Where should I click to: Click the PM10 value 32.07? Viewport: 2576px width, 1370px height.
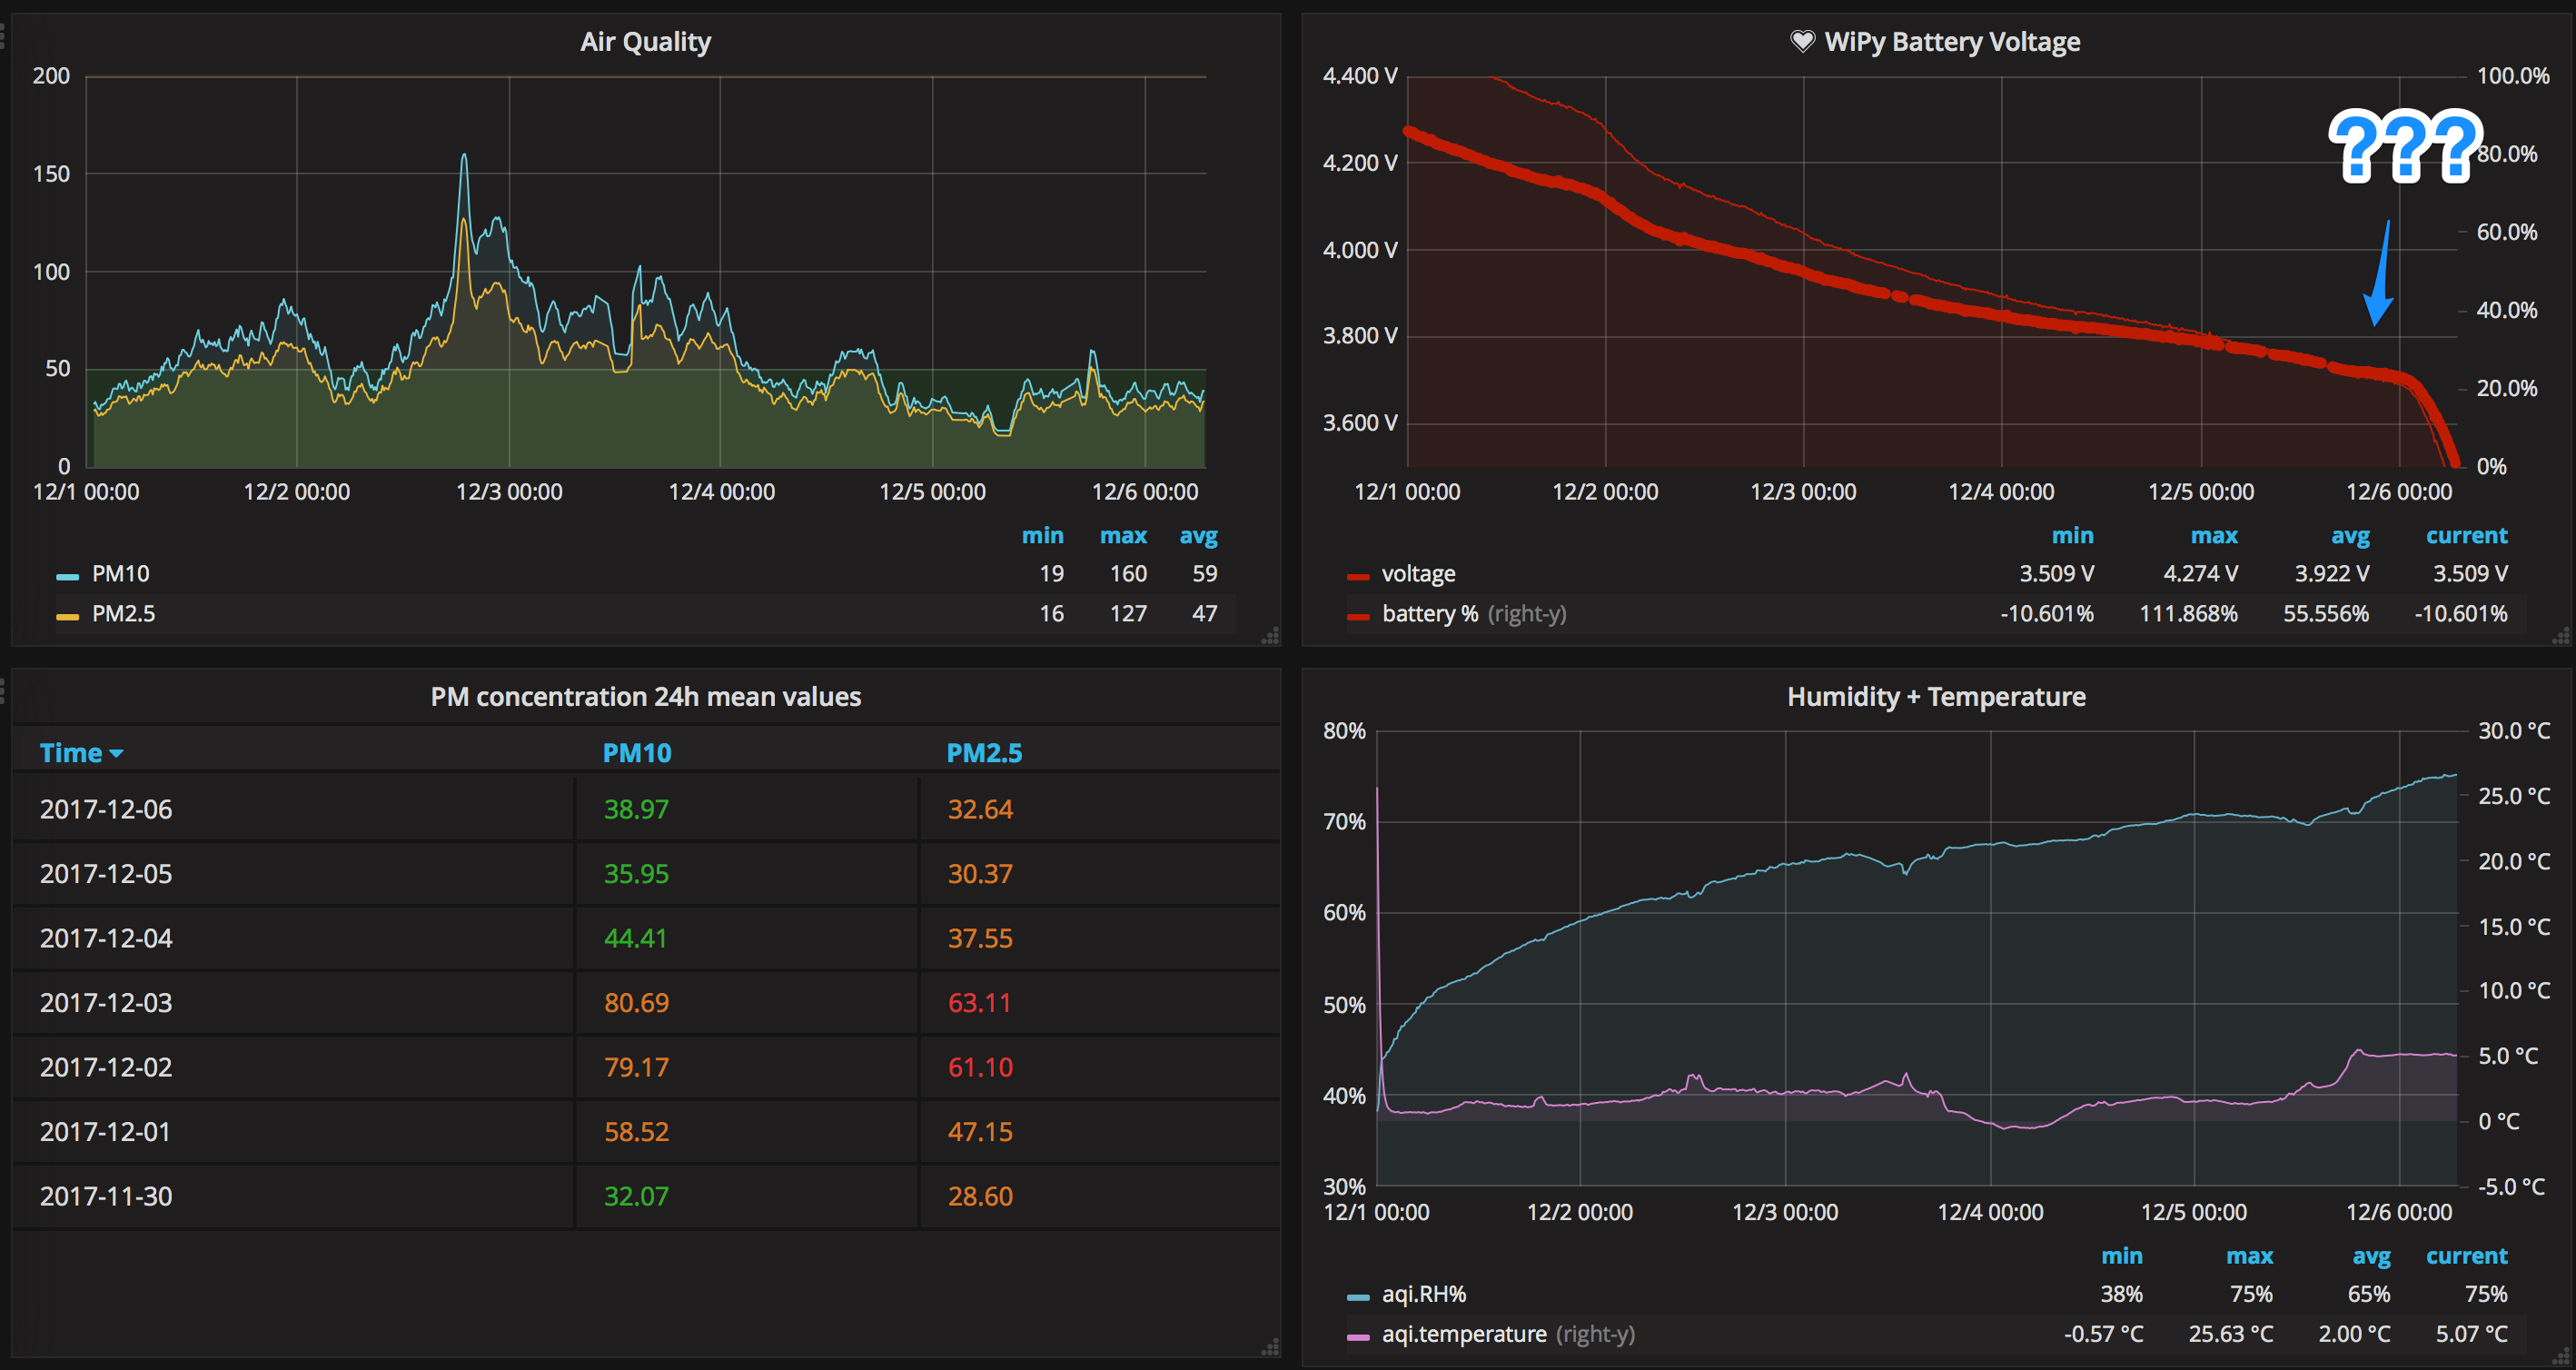click(636, 1196)
